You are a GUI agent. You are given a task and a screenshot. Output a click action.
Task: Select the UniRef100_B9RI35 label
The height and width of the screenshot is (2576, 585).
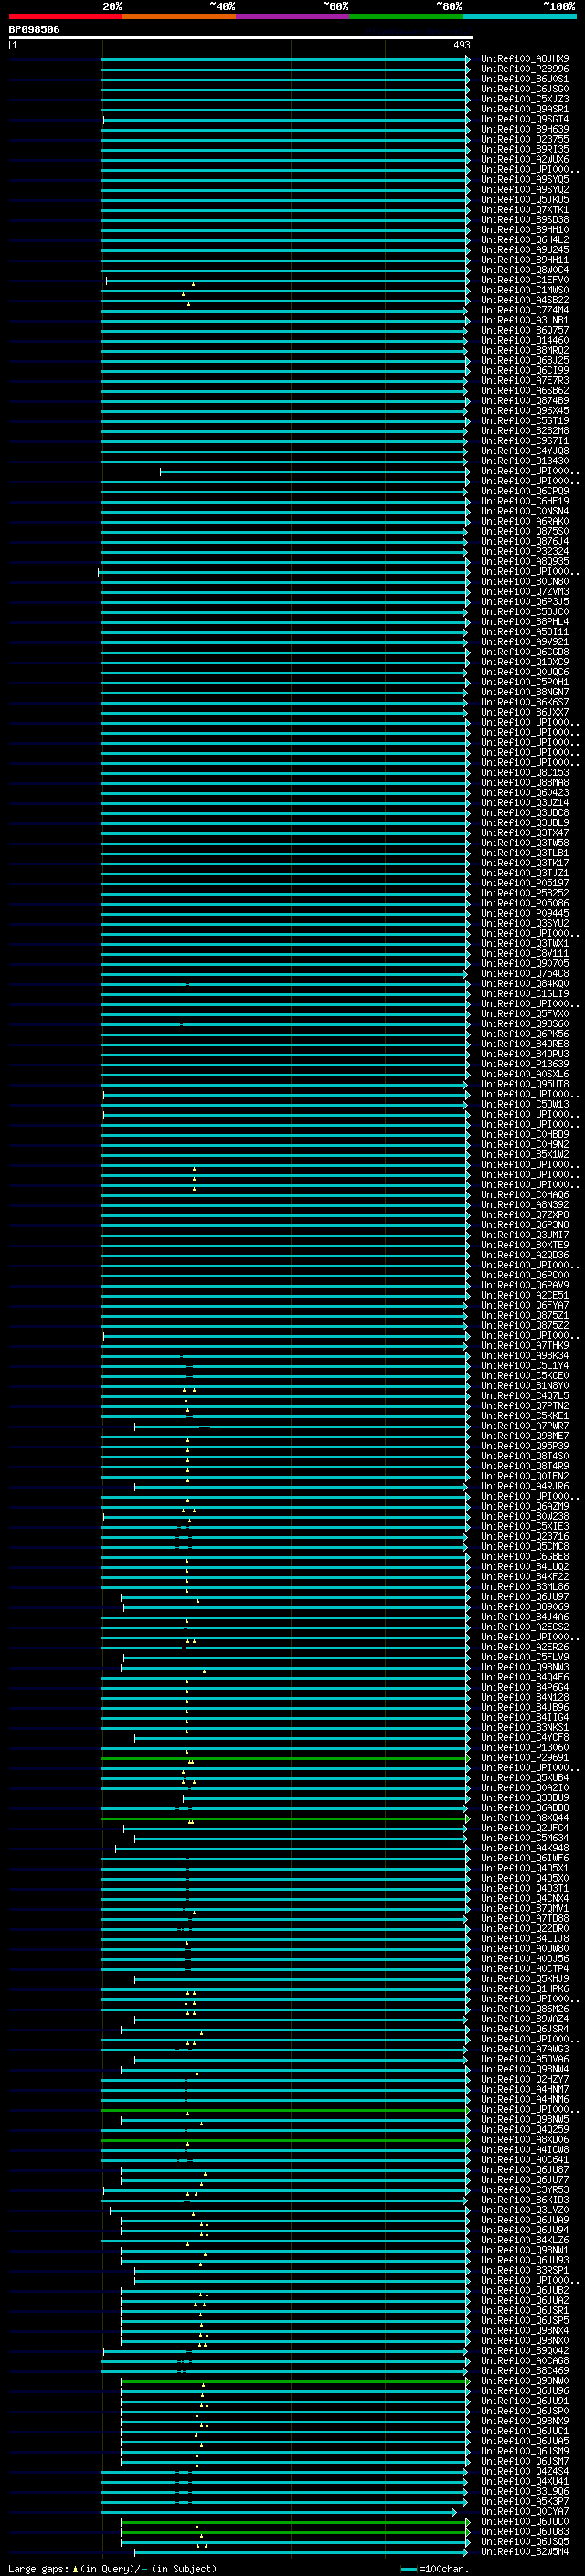coord(525,149)
